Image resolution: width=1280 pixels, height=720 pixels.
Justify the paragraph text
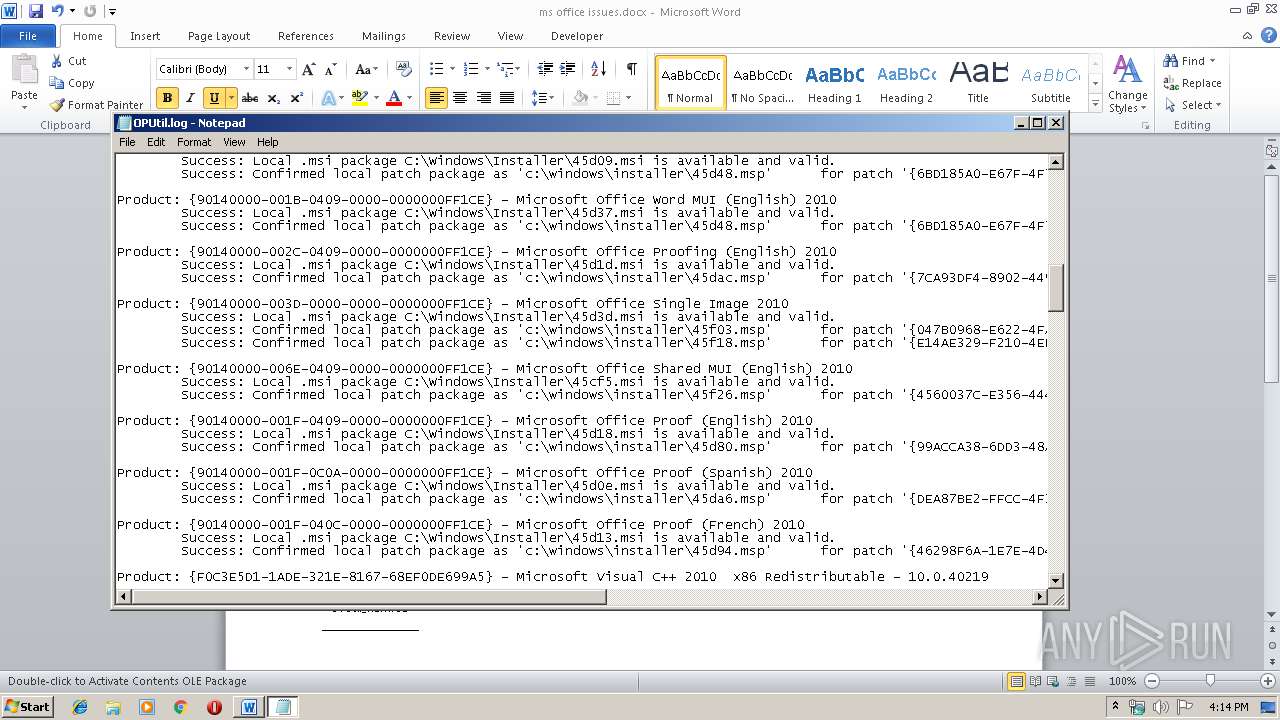[507, 98]
